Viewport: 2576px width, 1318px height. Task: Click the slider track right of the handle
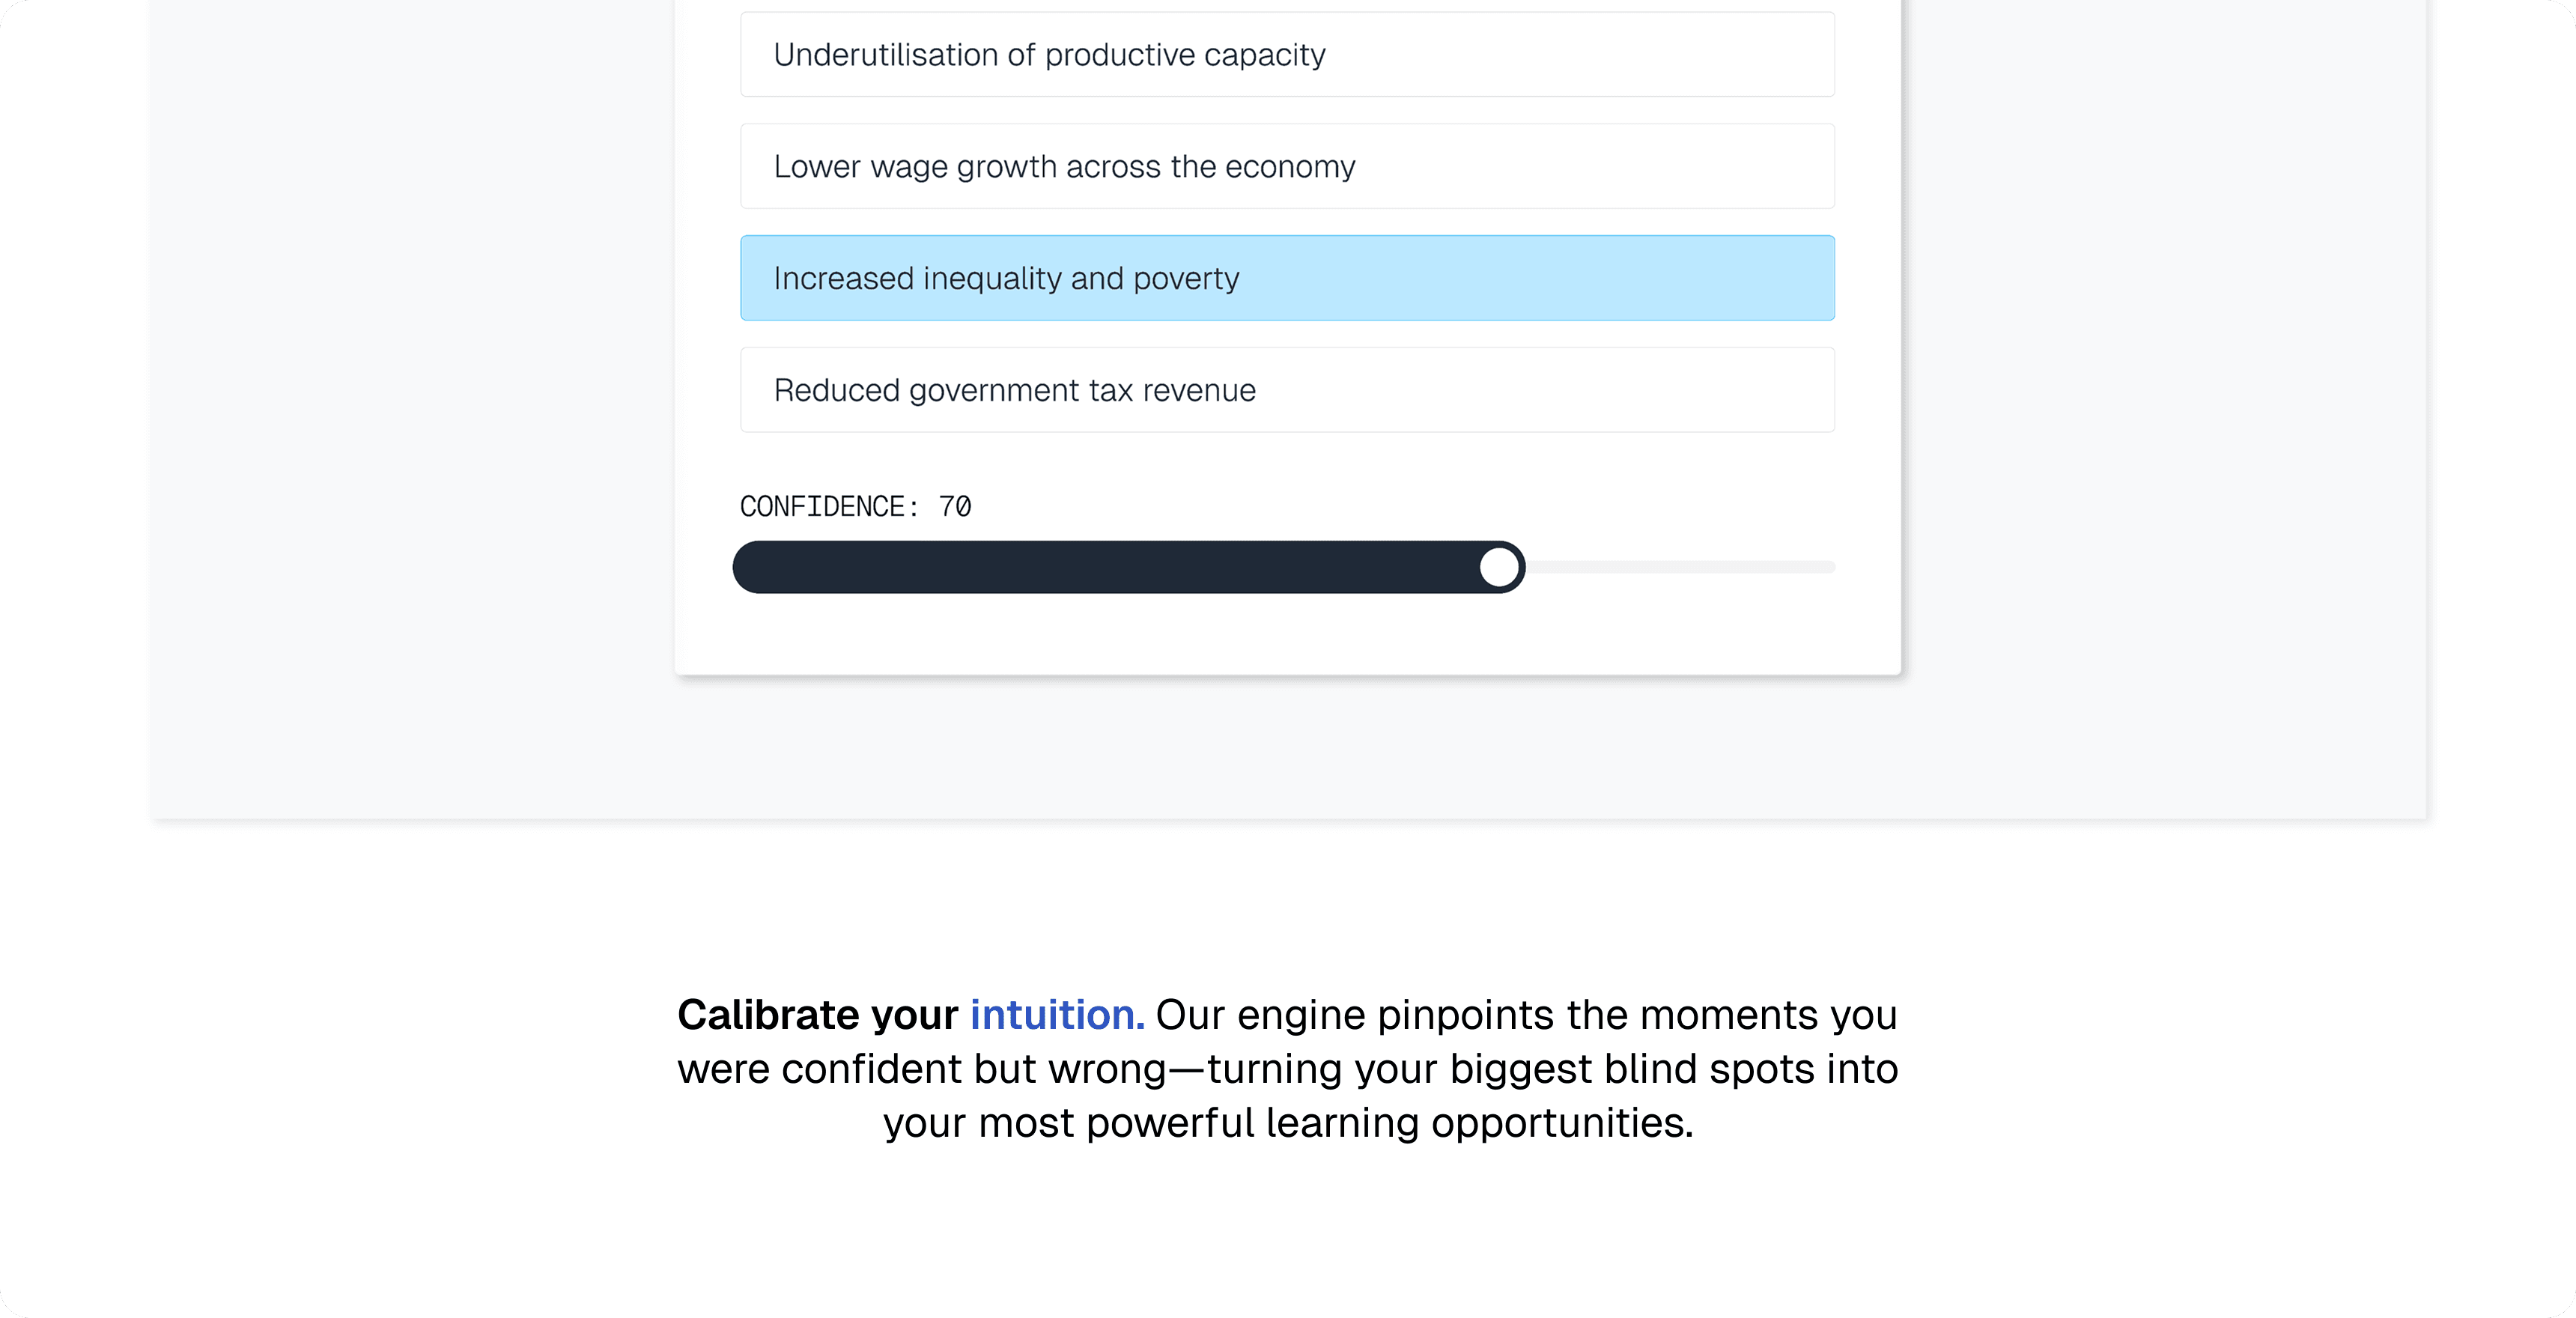(1680, 566)
